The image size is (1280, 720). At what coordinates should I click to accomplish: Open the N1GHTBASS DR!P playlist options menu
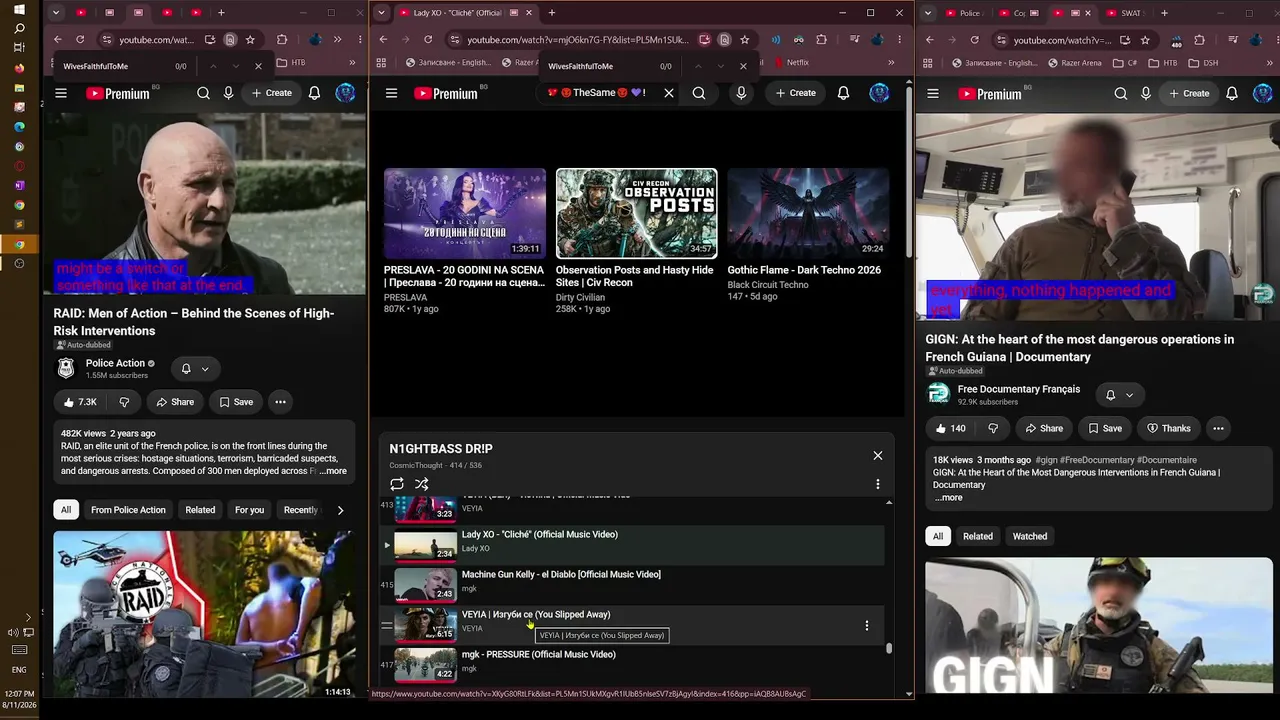click(x=878, y=484)
